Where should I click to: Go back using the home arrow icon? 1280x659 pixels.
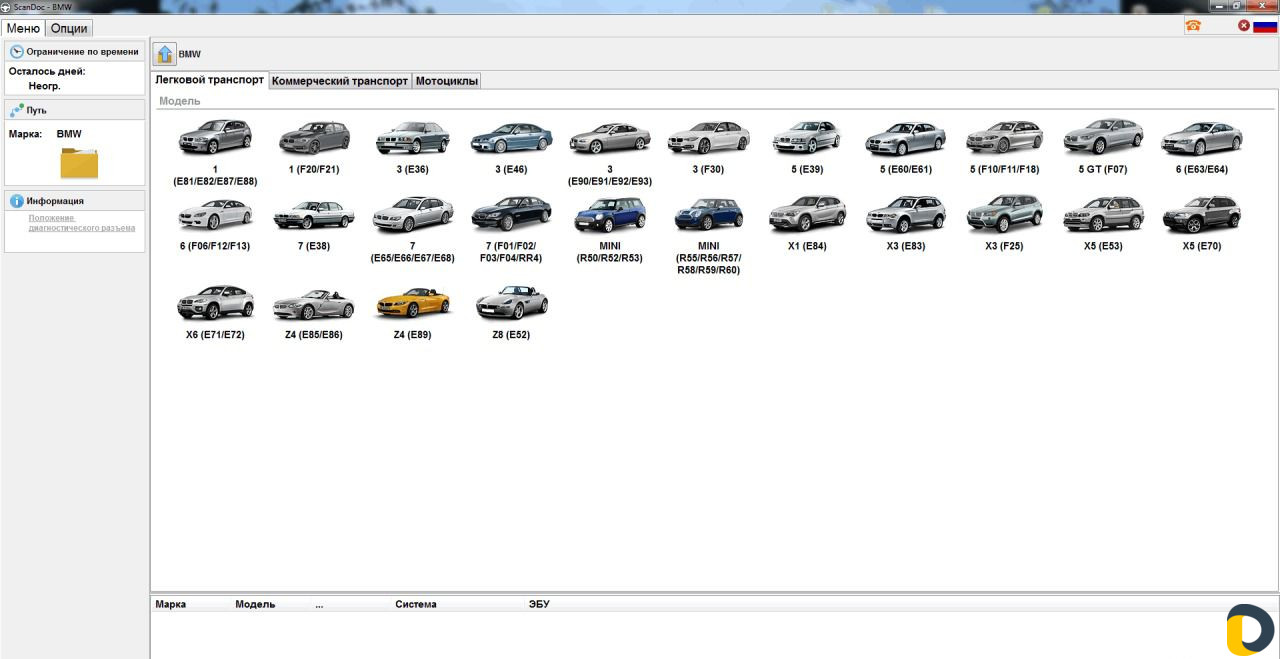(x=165, y=54)
